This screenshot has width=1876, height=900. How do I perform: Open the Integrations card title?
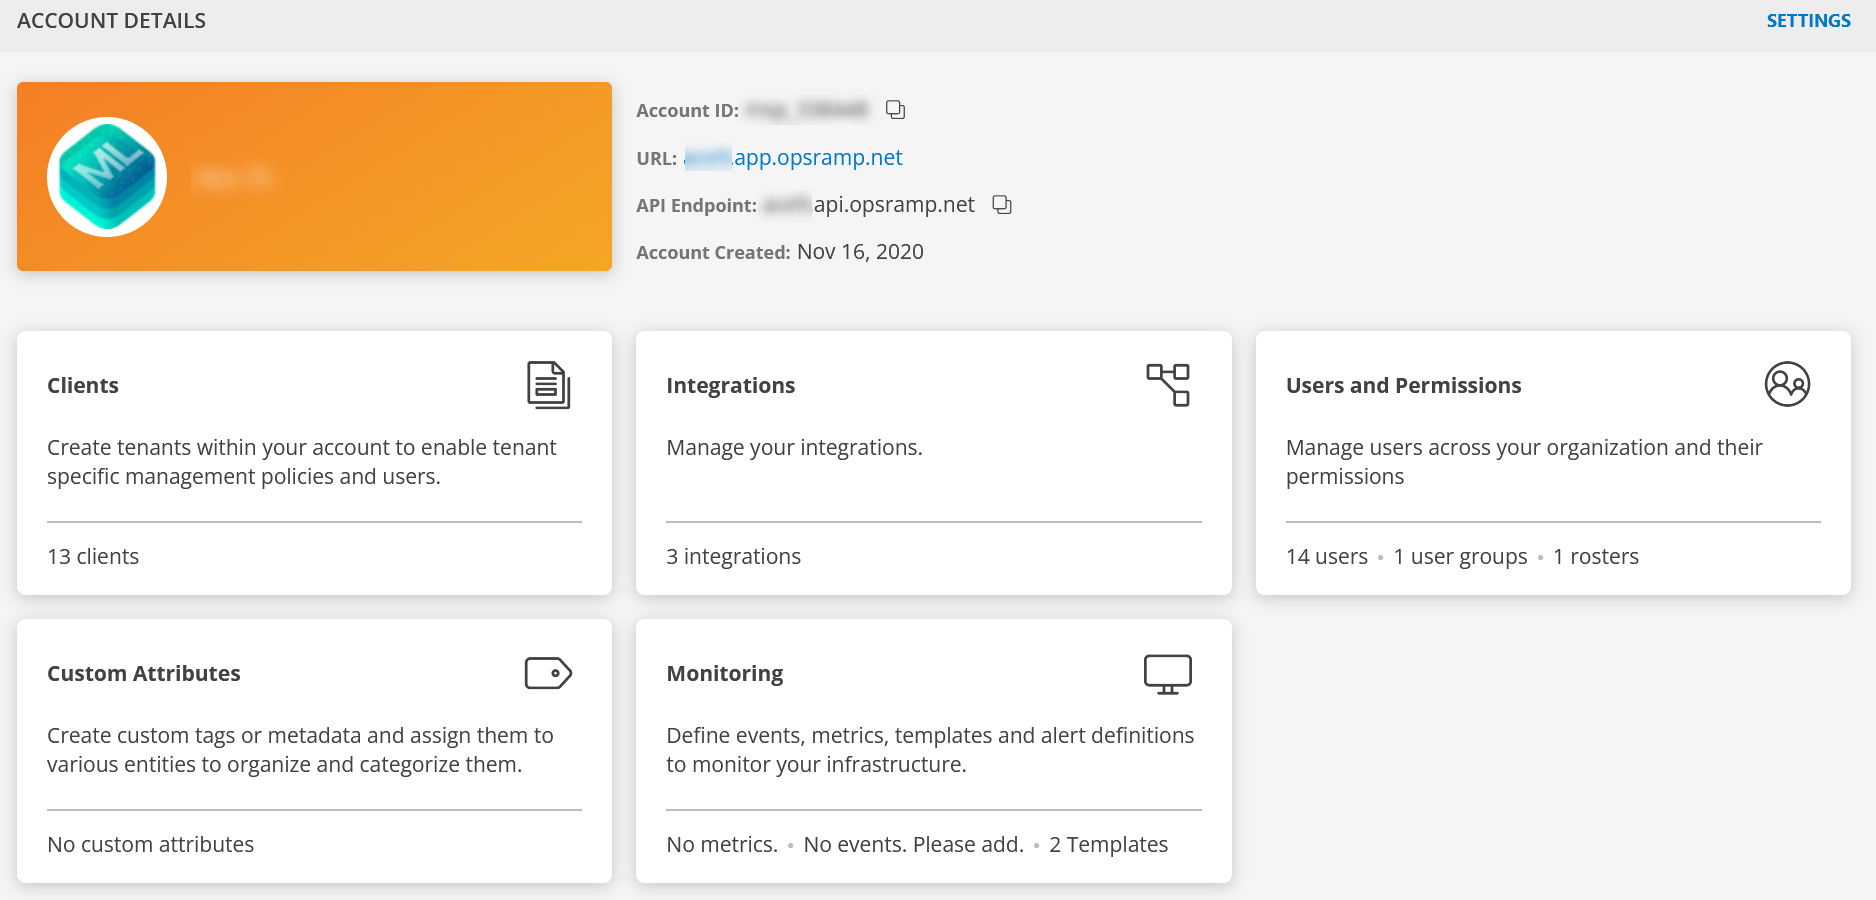pos(731,386)
